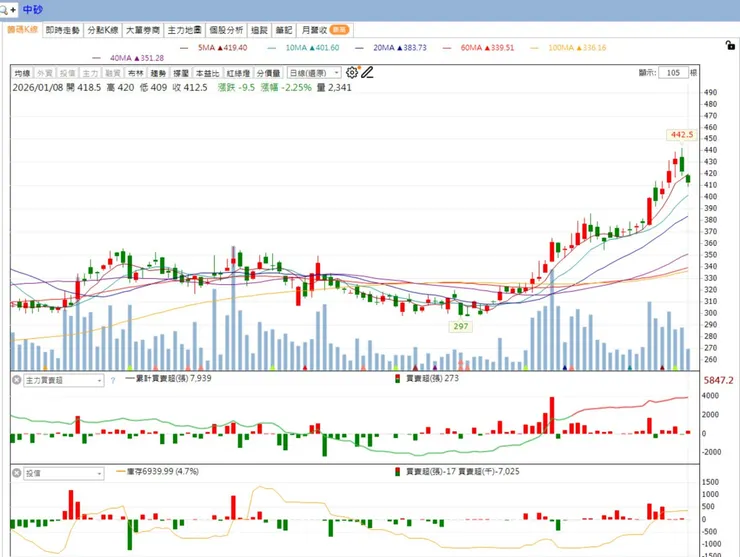The image size is (740, 557).
Task: Close the 主力買賣超 indicator panel
Action: (x=17, y=380)
